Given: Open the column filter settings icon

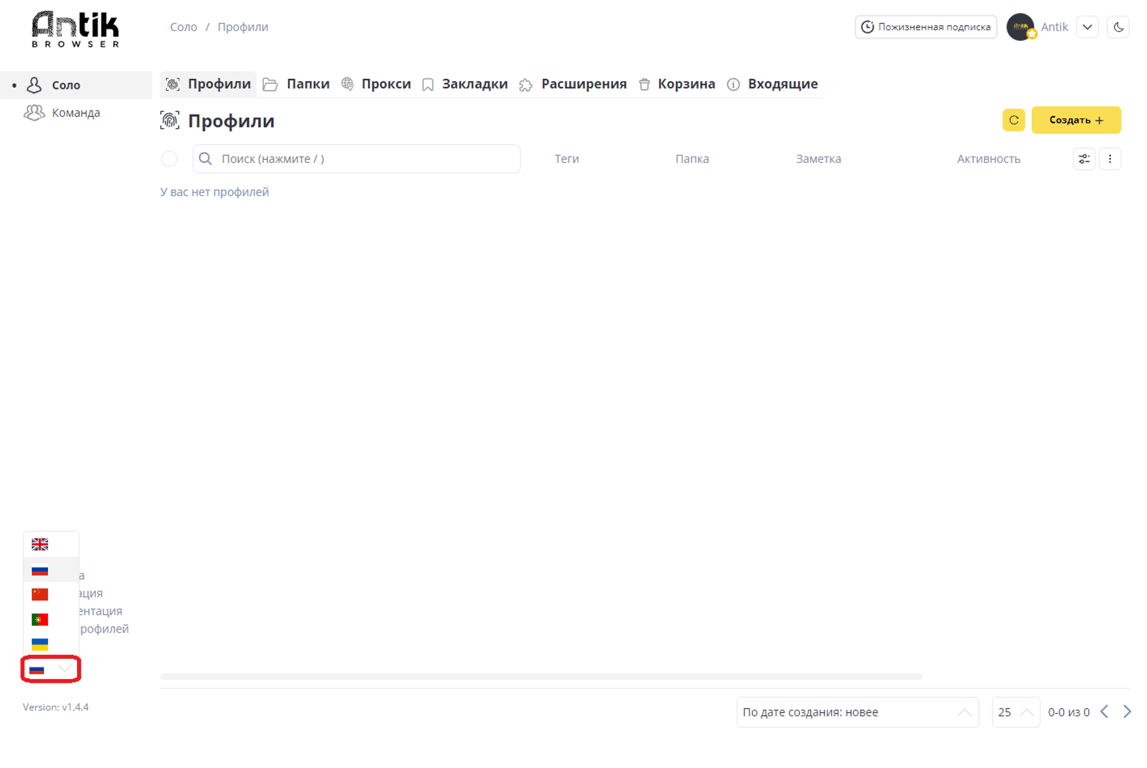Looking at the screenshot, I should [x=1084, y=159].
